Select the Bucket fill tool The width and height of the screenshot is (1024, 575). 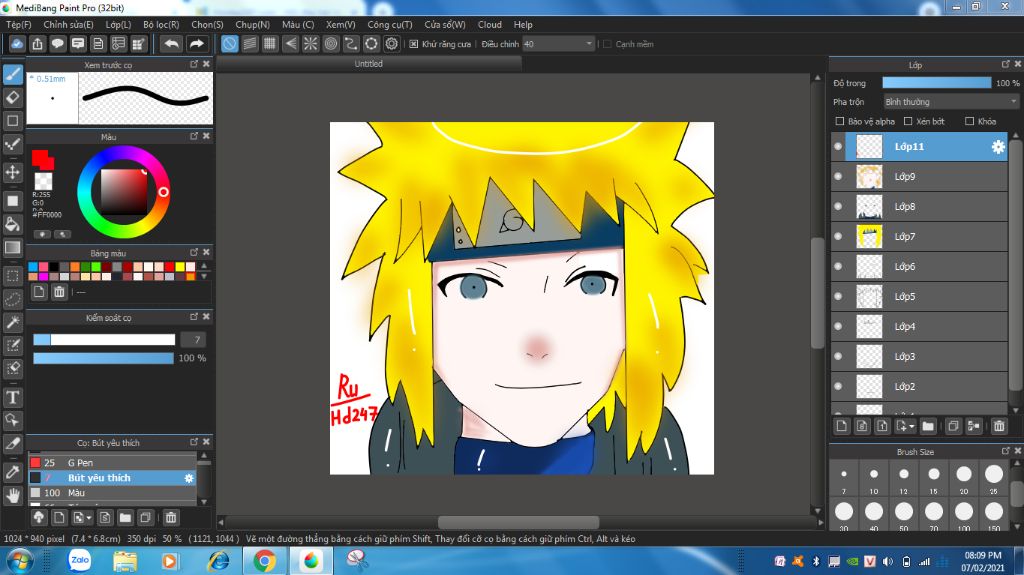12,224
